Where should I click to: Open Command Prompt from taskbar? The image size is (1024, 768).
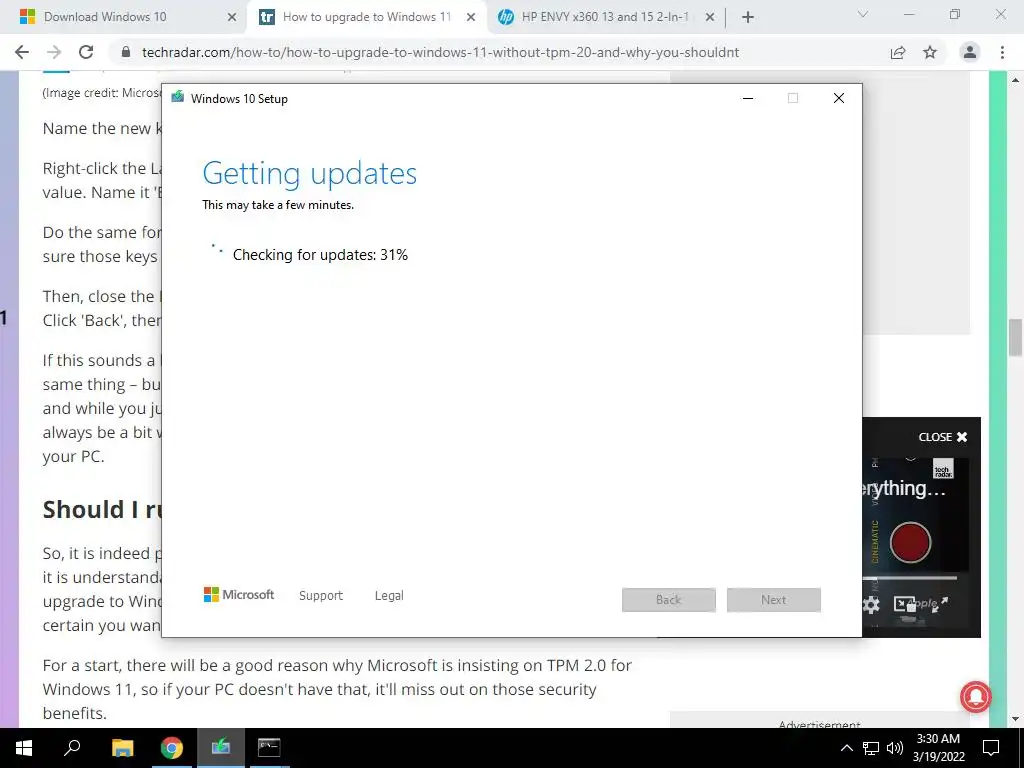269,748
